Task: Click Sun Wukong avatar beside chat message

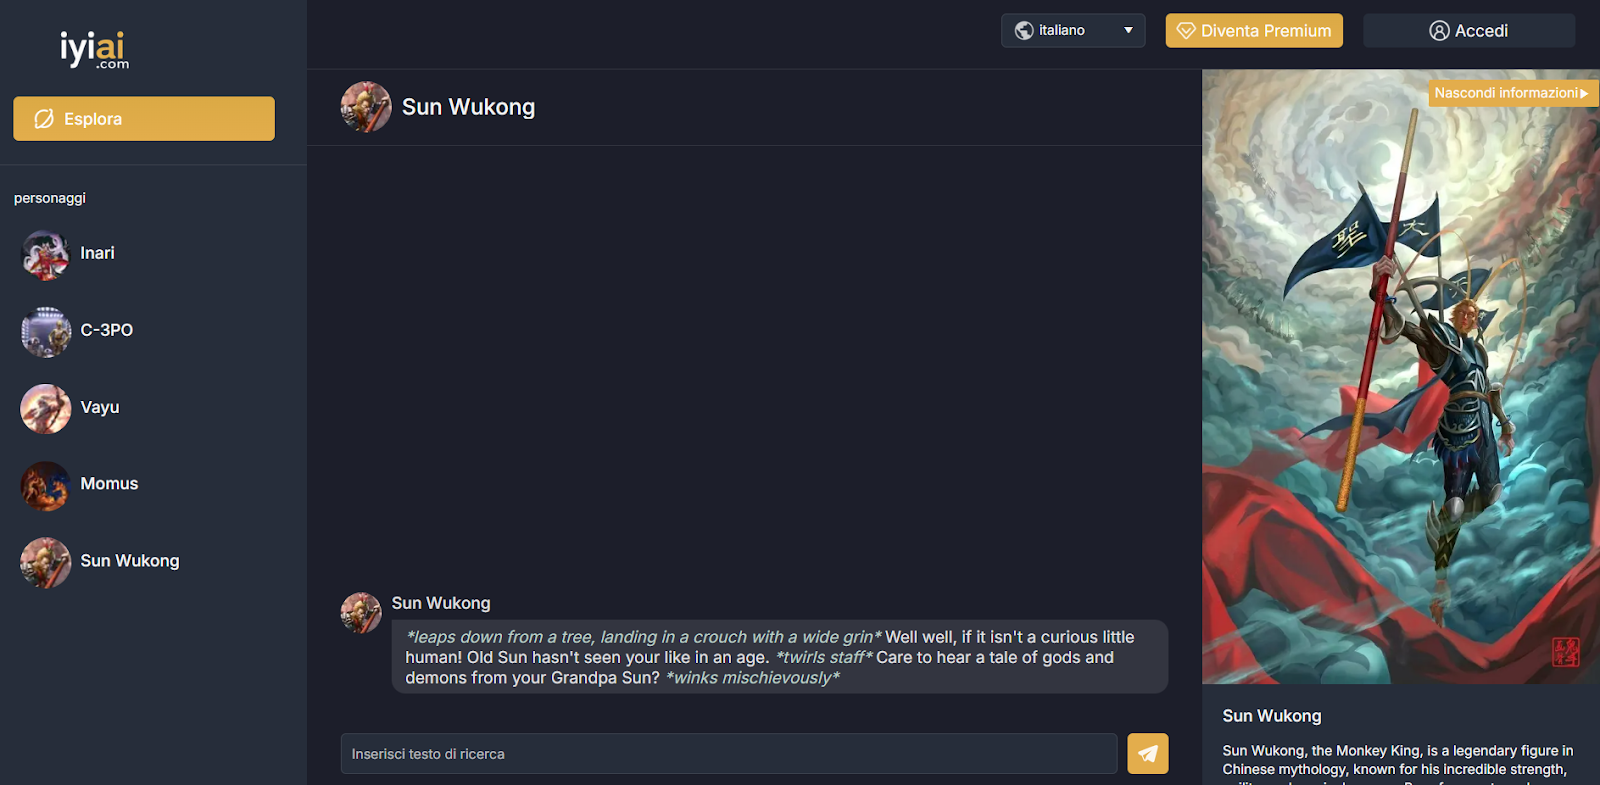Action: tap(361, 613)
